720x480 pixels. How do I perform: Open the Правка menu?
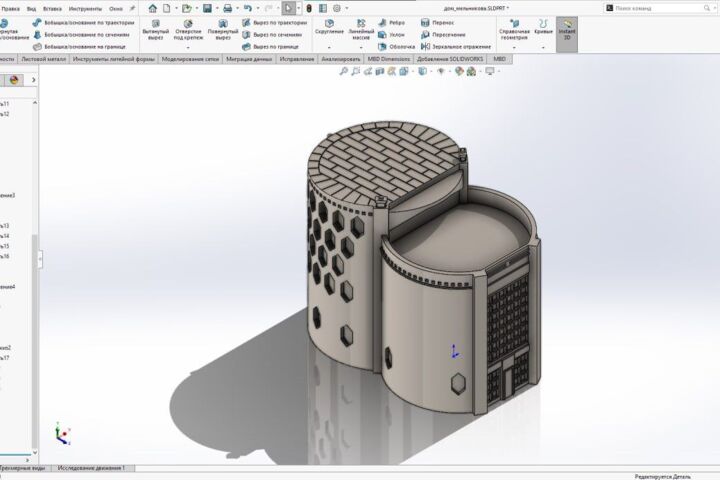coord(11,9)
